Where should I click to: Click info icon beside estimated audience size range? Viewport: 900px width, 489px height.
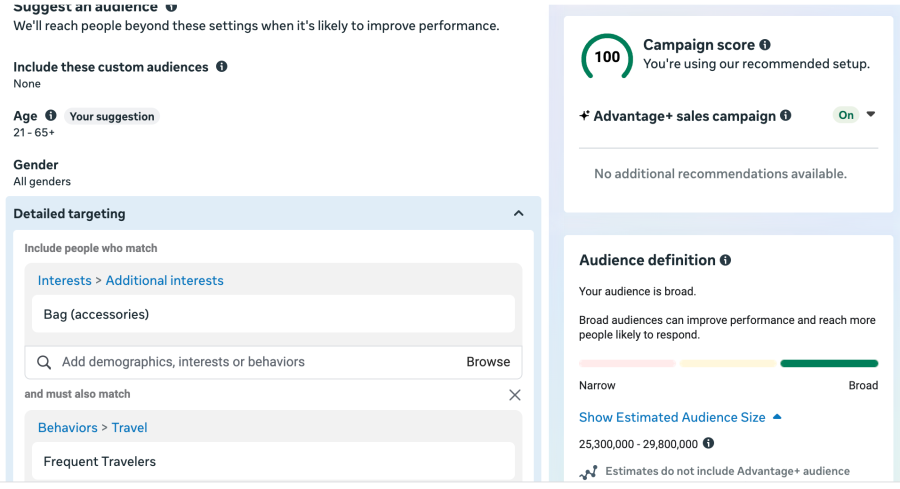pyautogui.click(x=708, y=443)
